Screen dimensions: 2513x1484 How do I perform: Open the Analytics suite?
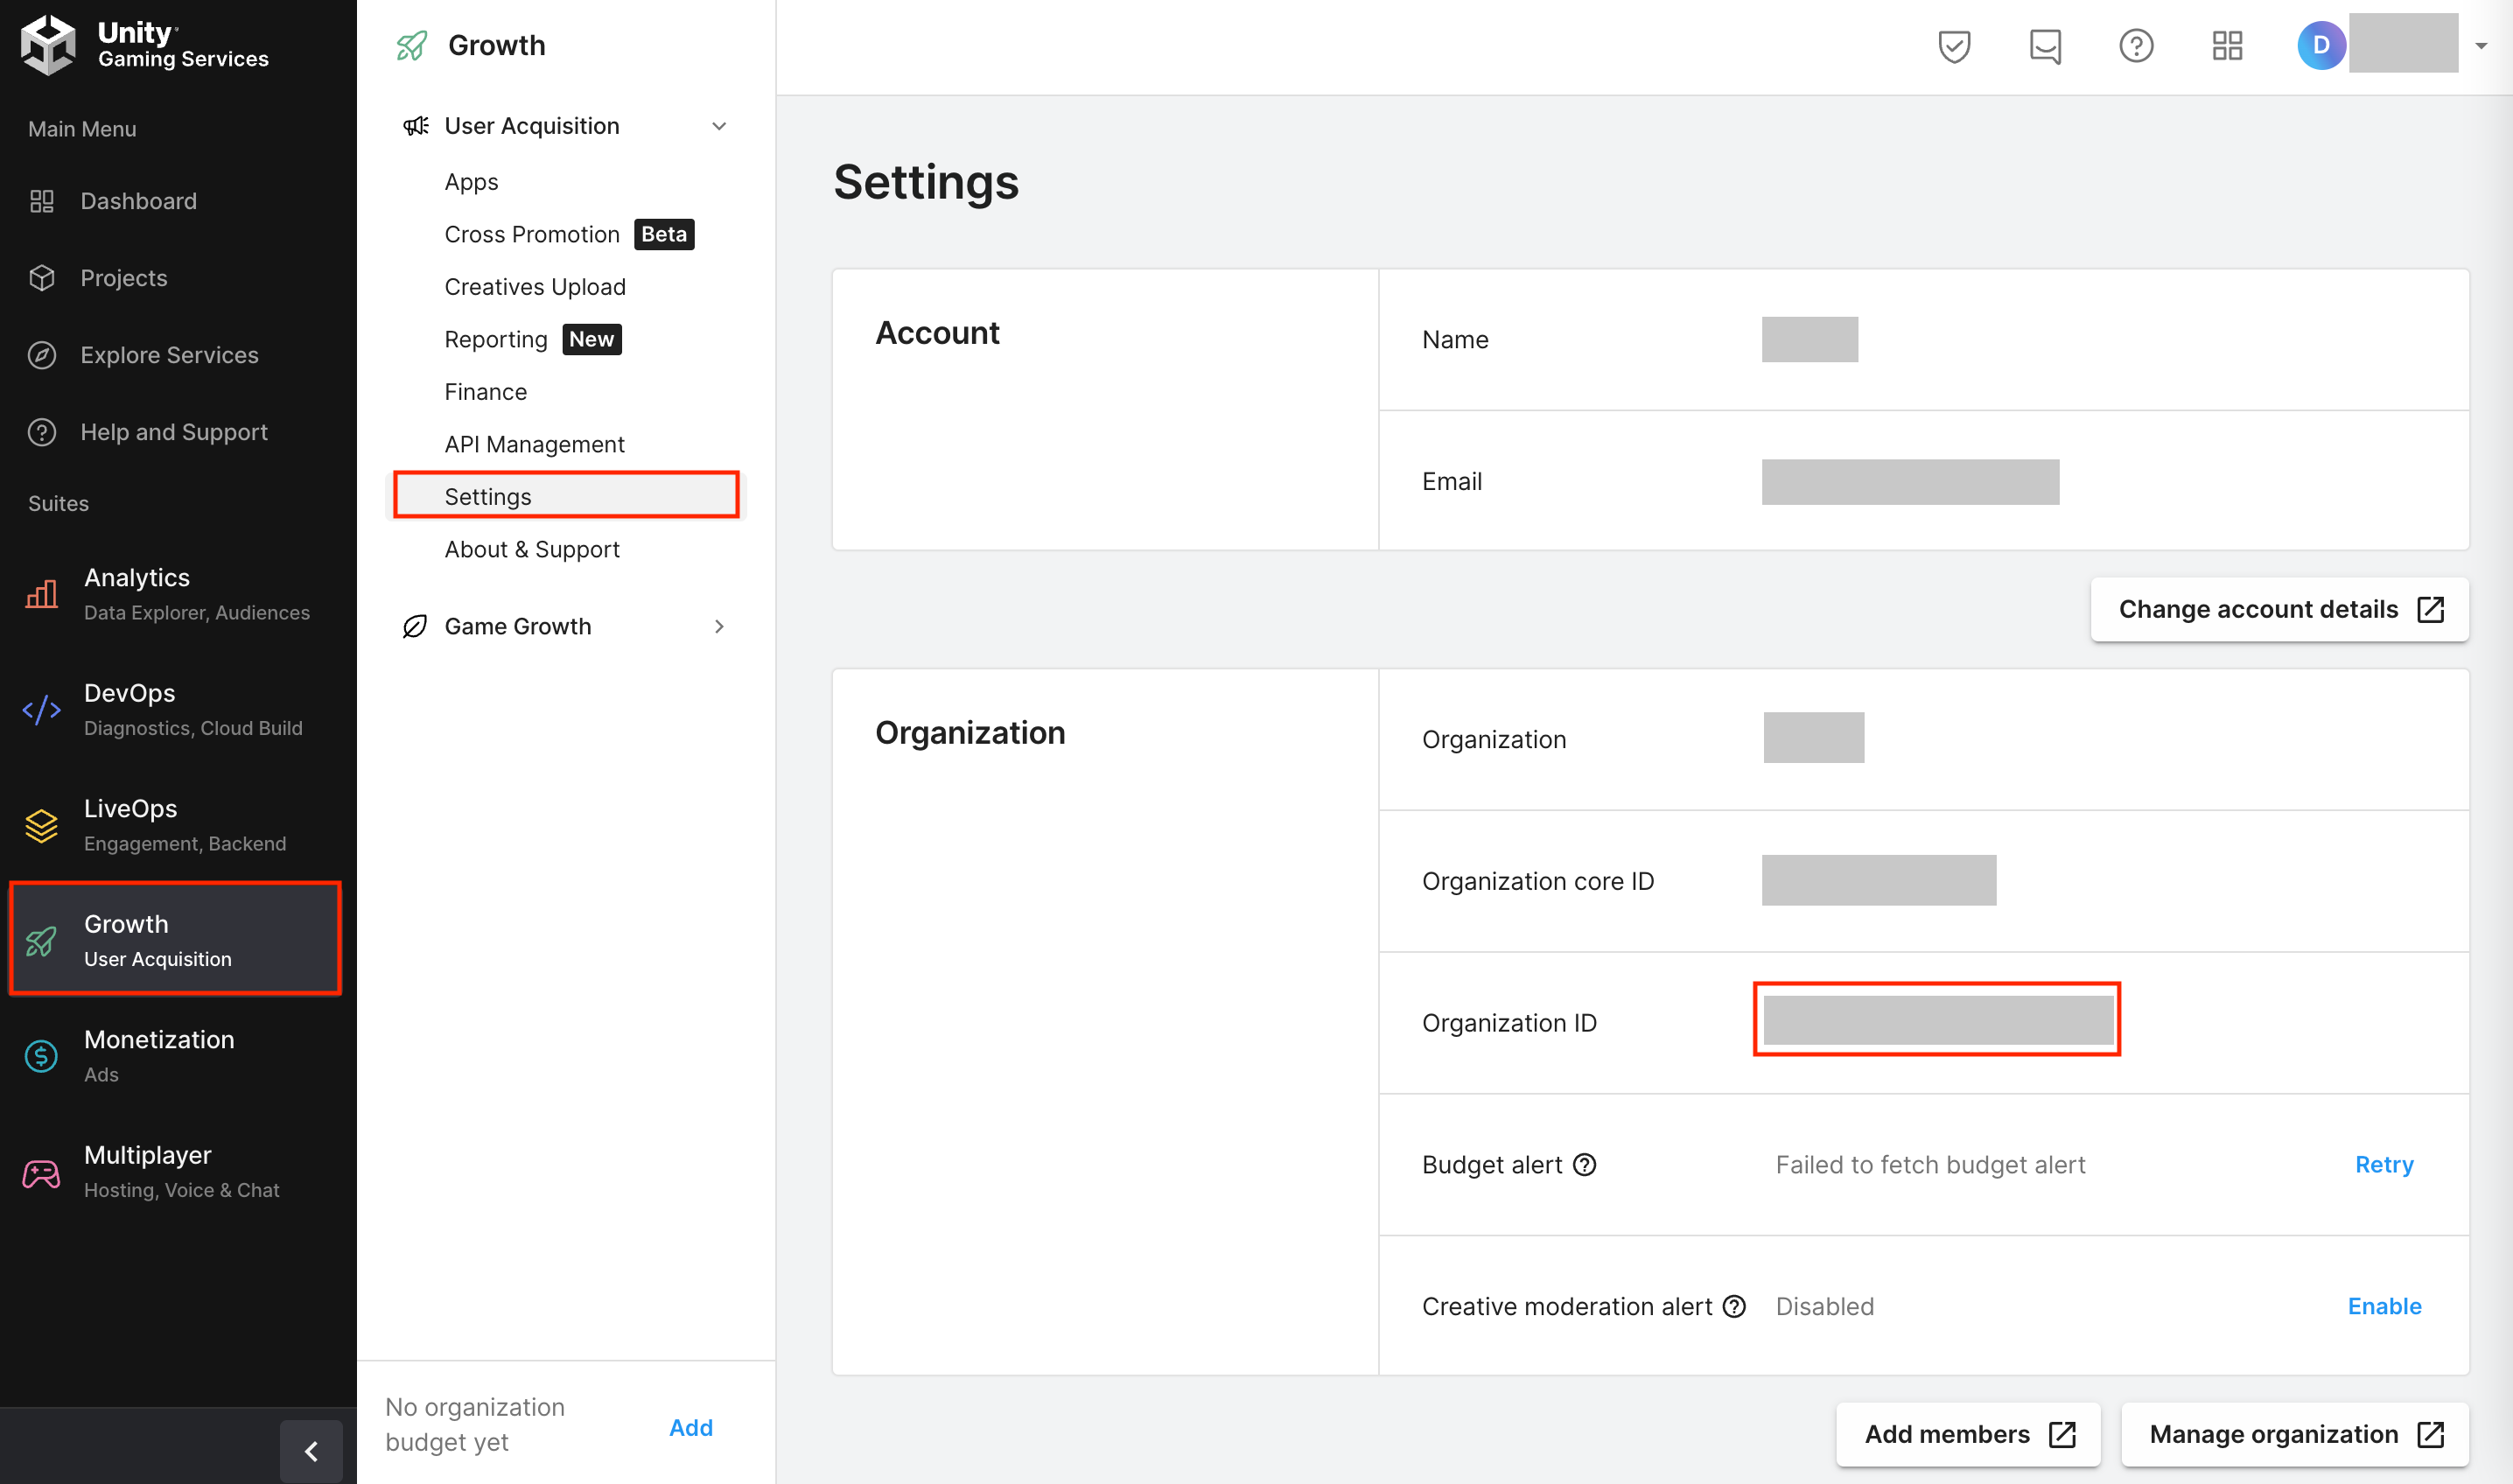tap(178, 594)
